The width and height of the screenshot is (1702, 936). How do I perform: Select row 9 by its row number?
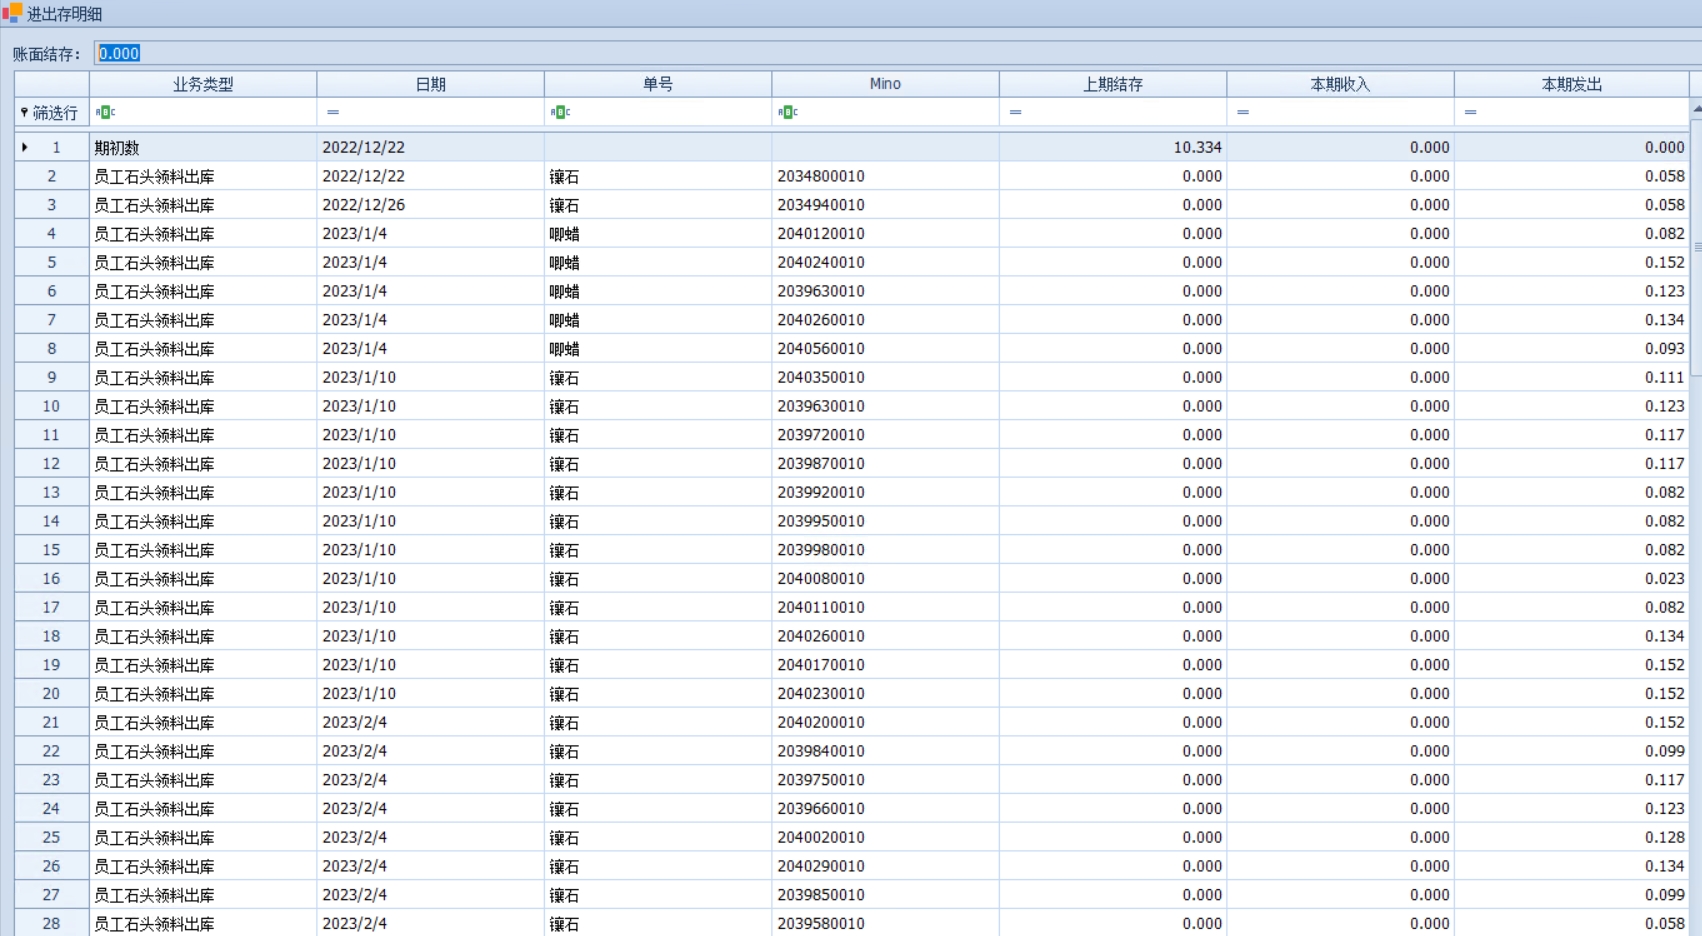(x=52, y=377)
